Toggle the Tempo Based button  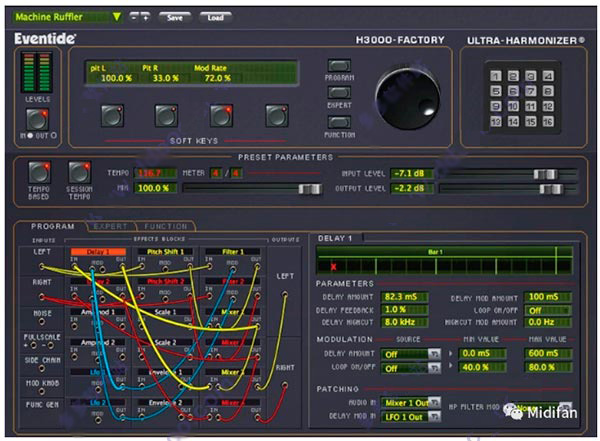[x=39, y=172]
